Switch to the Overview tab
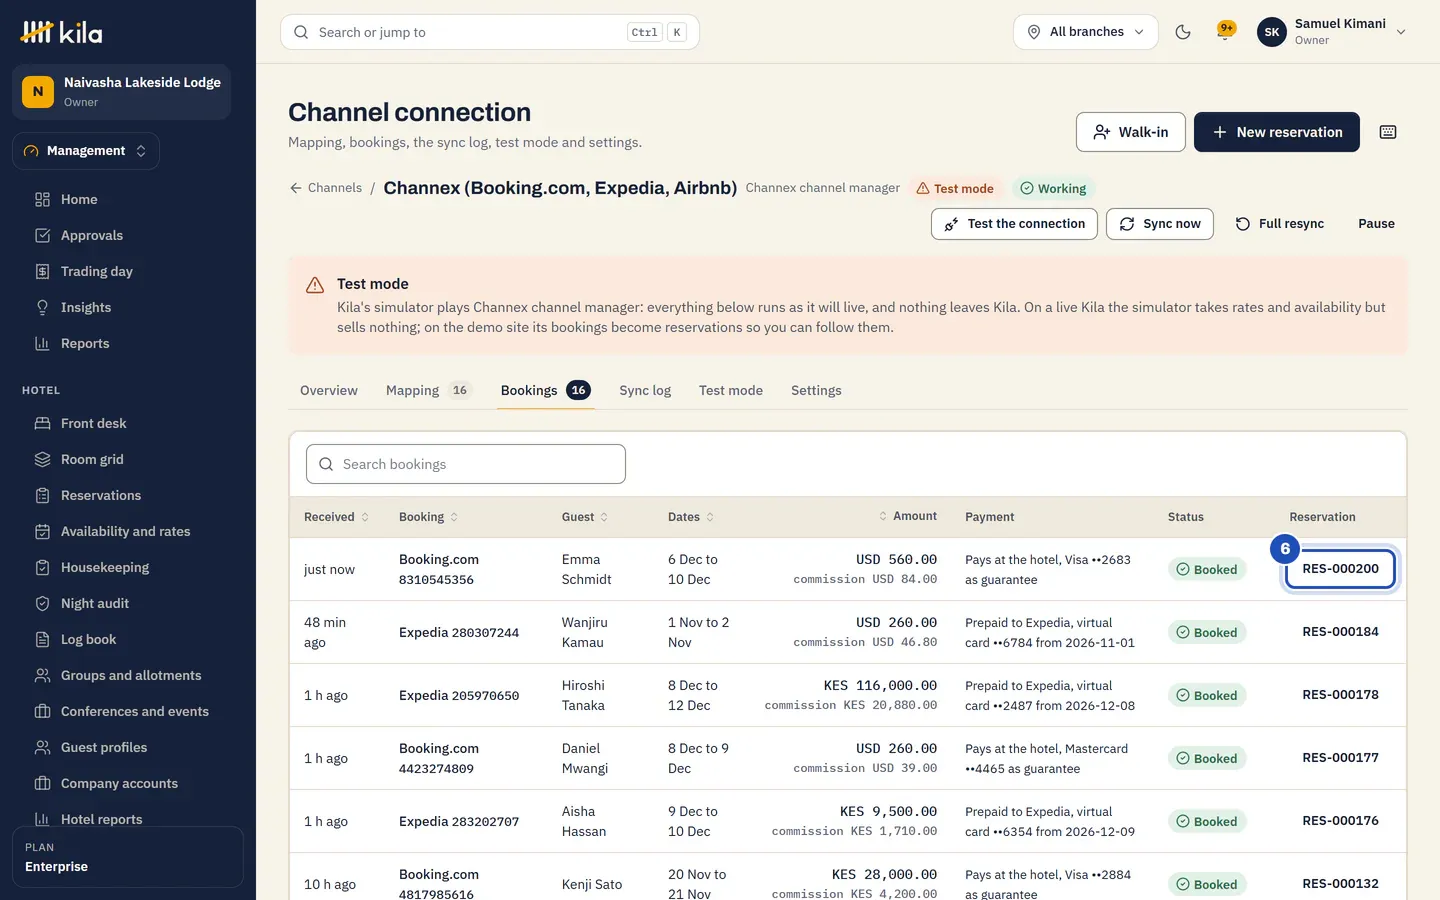This screenshot has width=1440, height=900. [329, 390]
